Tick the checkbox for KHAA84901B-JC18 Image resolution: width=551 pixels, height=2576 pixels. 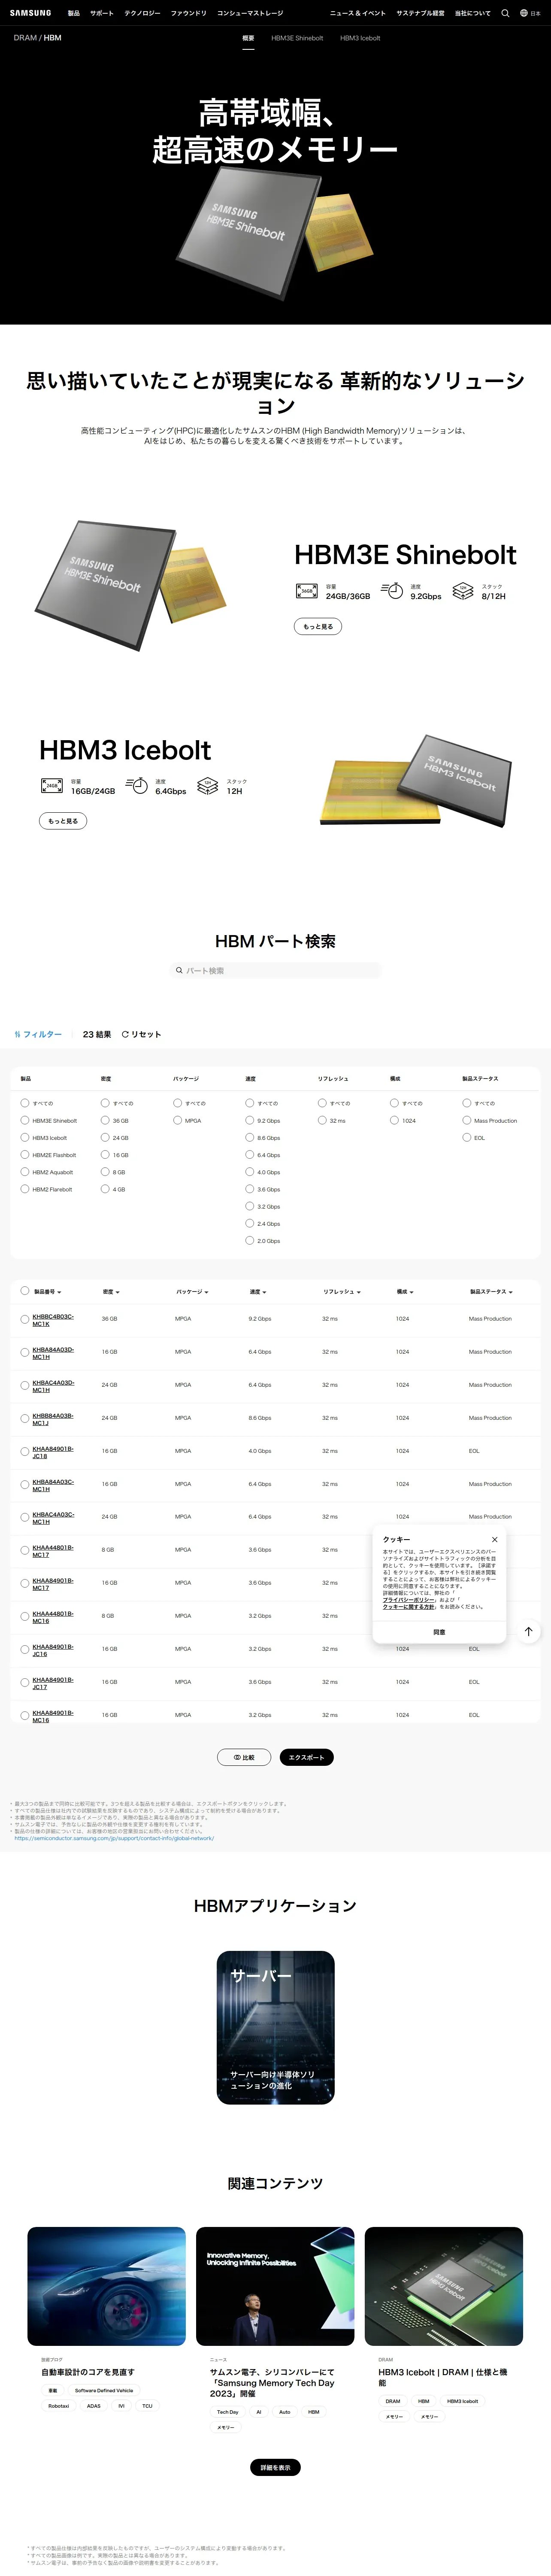tap(24, 1451)
